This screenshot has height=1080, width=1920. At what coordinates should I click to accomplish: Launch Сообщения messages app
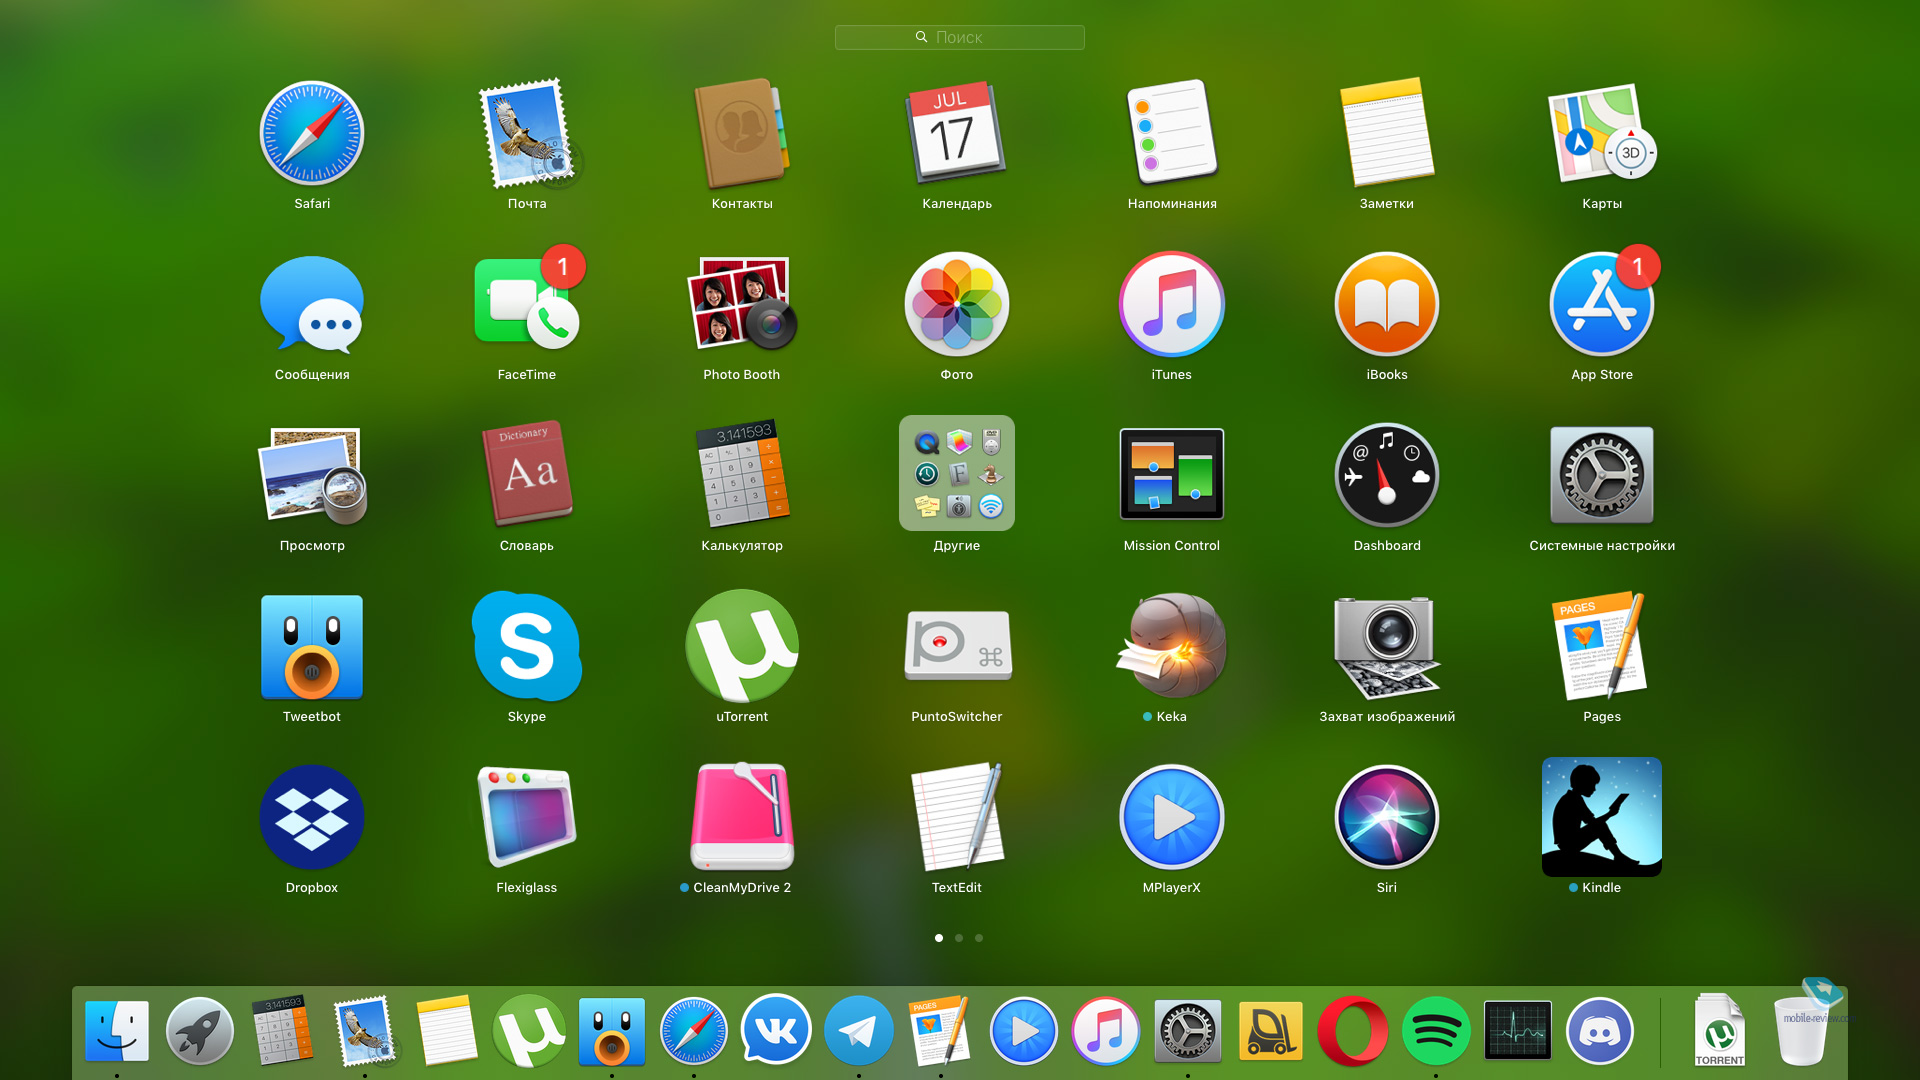click(312, 304)
